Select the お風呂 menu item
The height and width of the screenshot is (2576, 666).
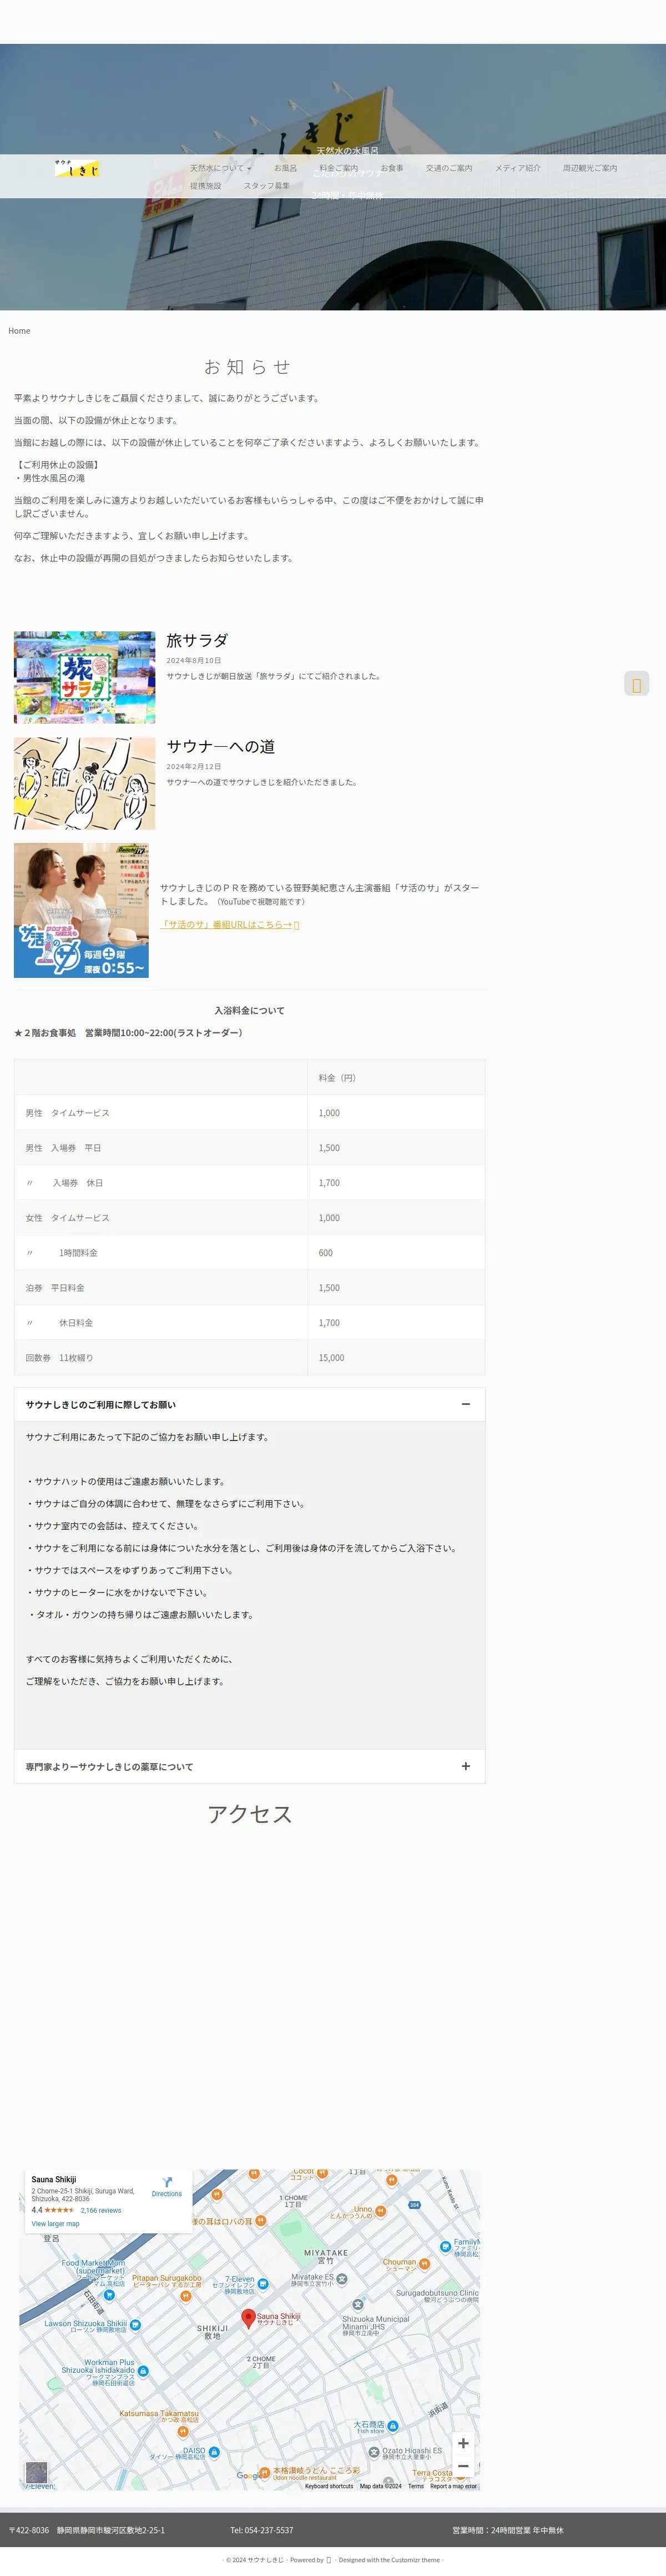(285, 168)
